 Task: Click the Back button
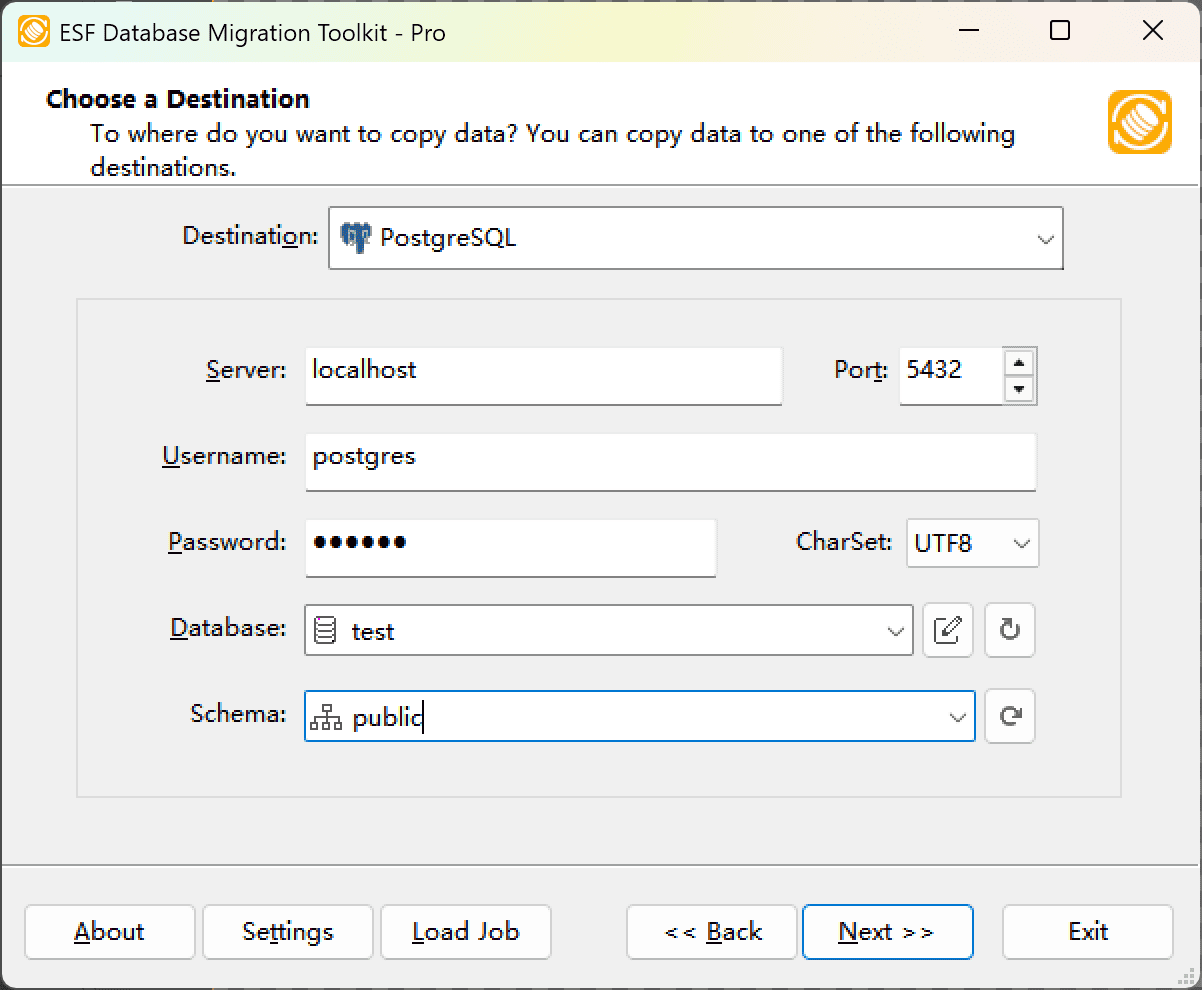click(x=711, y=932)
